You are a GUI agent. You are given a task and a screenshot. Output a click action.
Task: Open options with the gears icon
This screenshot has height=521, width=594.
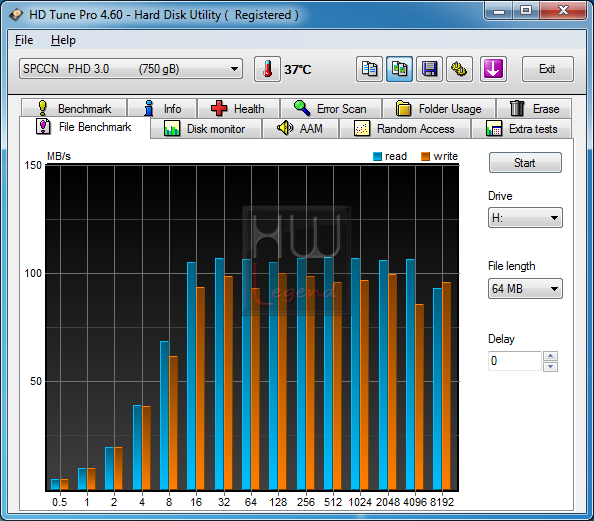(x=459, y=69)
